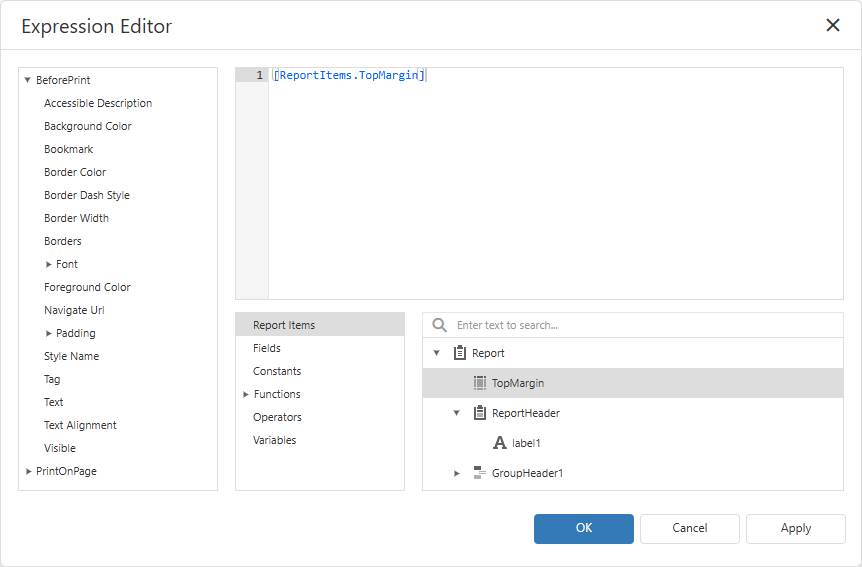Select the Report tree row label
This screenshot has height=567, width=862.
[488, 353]
